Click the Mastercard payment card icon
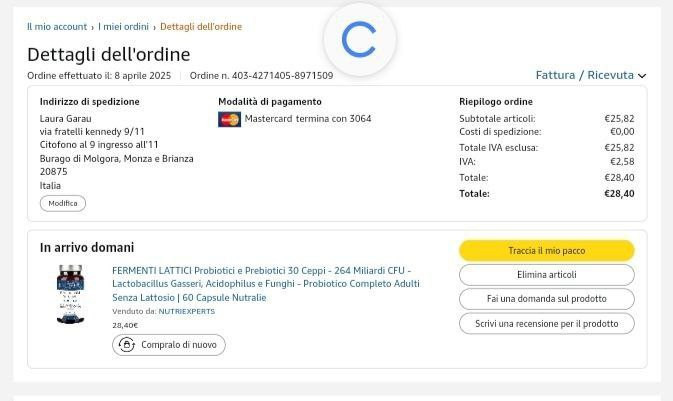673x401 pixels. pos(229,119)
